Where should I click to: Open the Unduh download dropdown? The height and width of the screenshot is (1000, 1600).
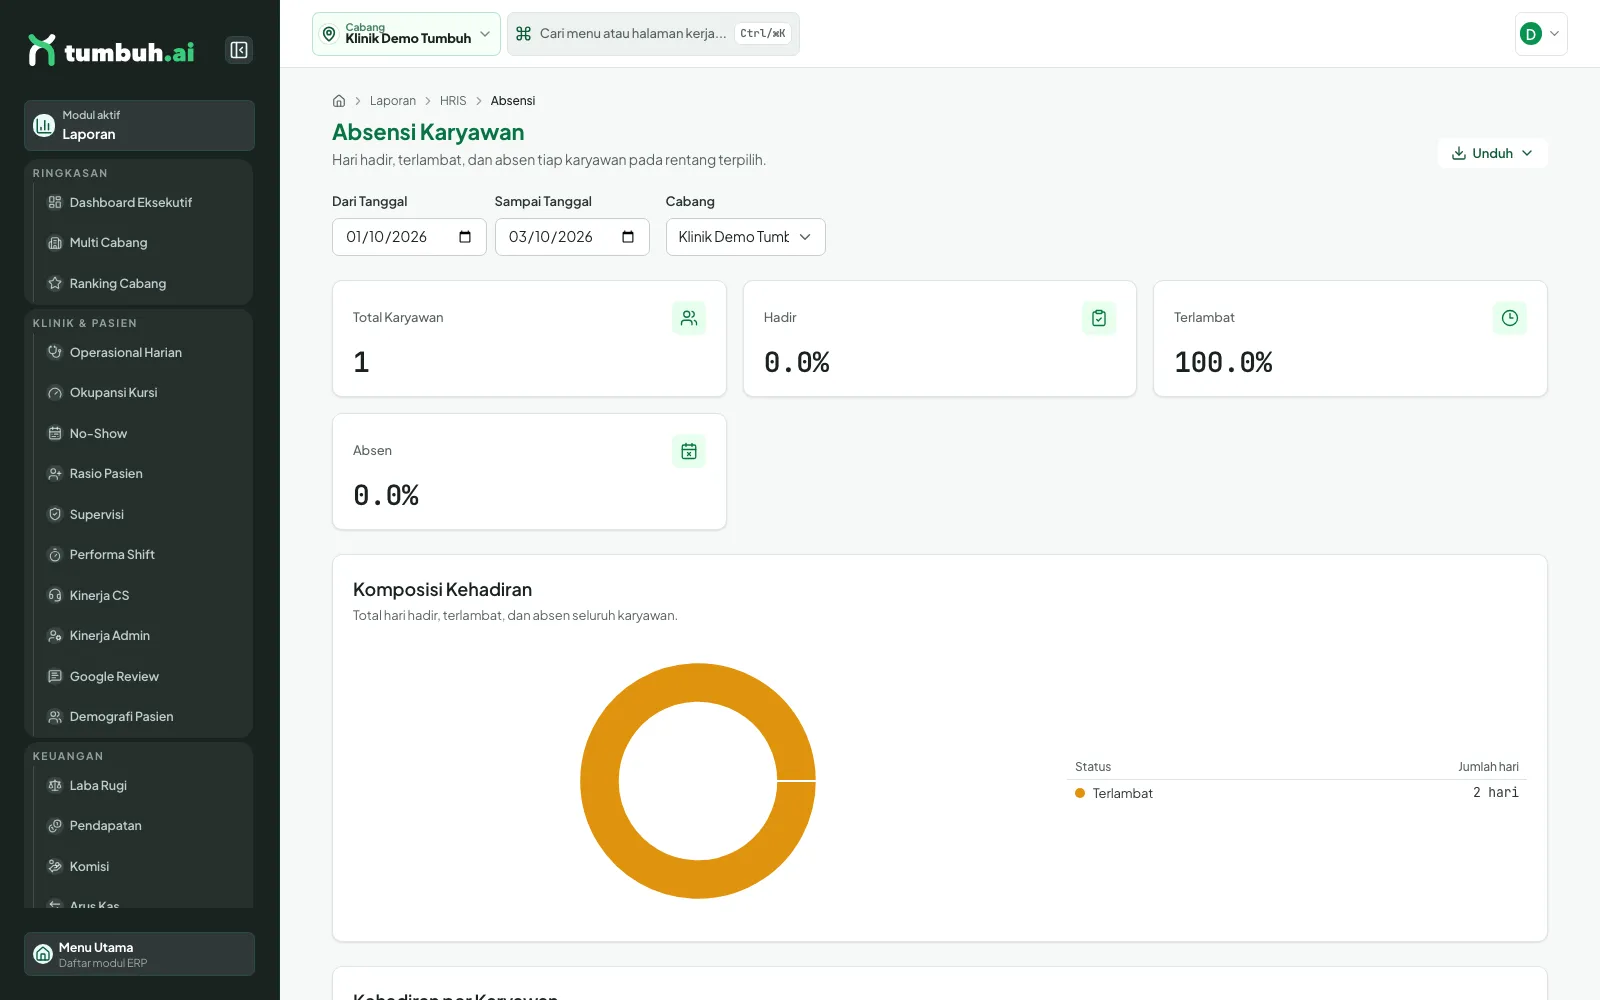(x=1492, y=153)
